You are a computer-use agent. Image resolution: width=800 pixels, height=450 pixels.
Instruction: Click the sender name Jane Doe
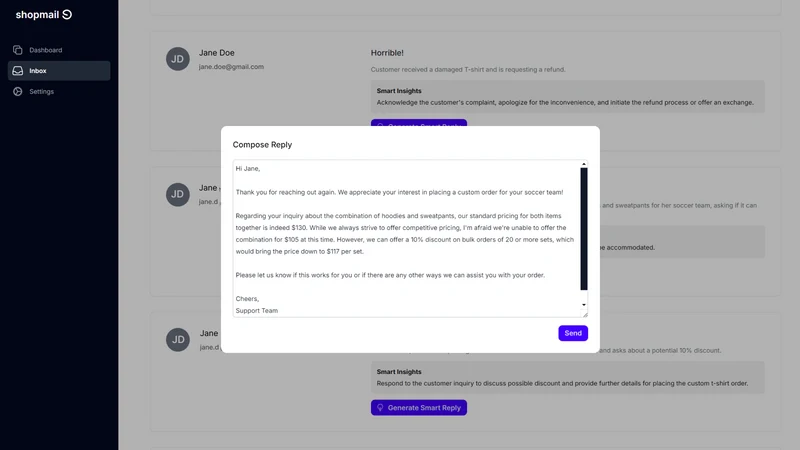tap(217, 53)
